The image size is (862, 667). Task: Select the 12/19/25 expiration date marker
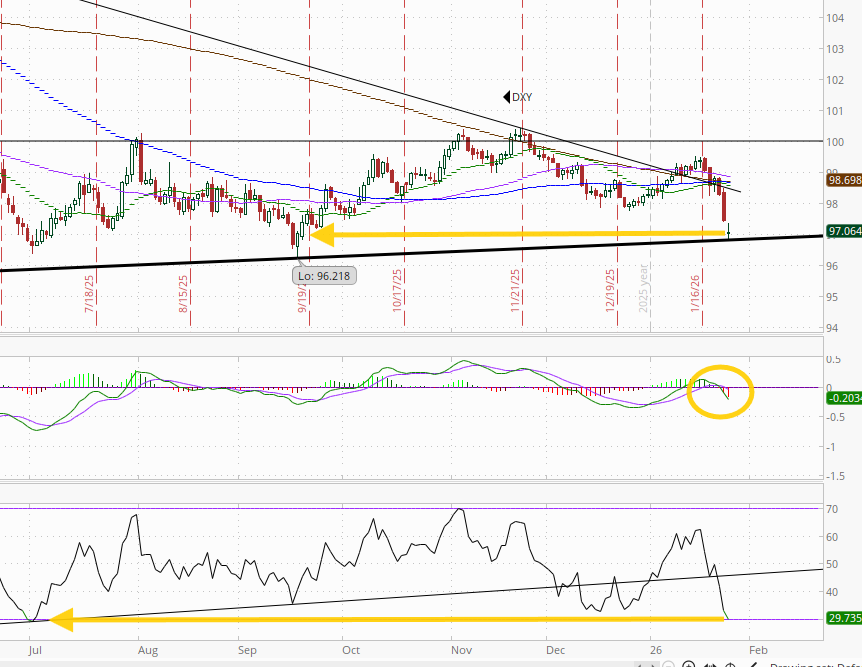tap(610, 291)
